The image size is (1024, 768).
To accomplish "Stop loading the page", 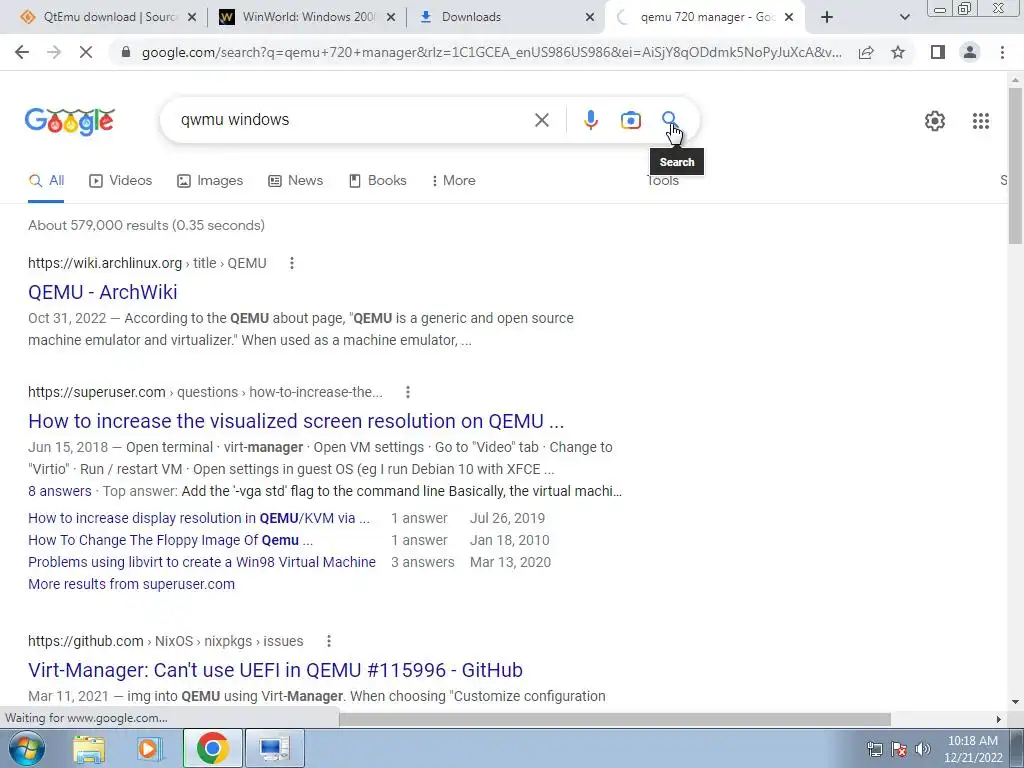I will click(x=86, y=52).
